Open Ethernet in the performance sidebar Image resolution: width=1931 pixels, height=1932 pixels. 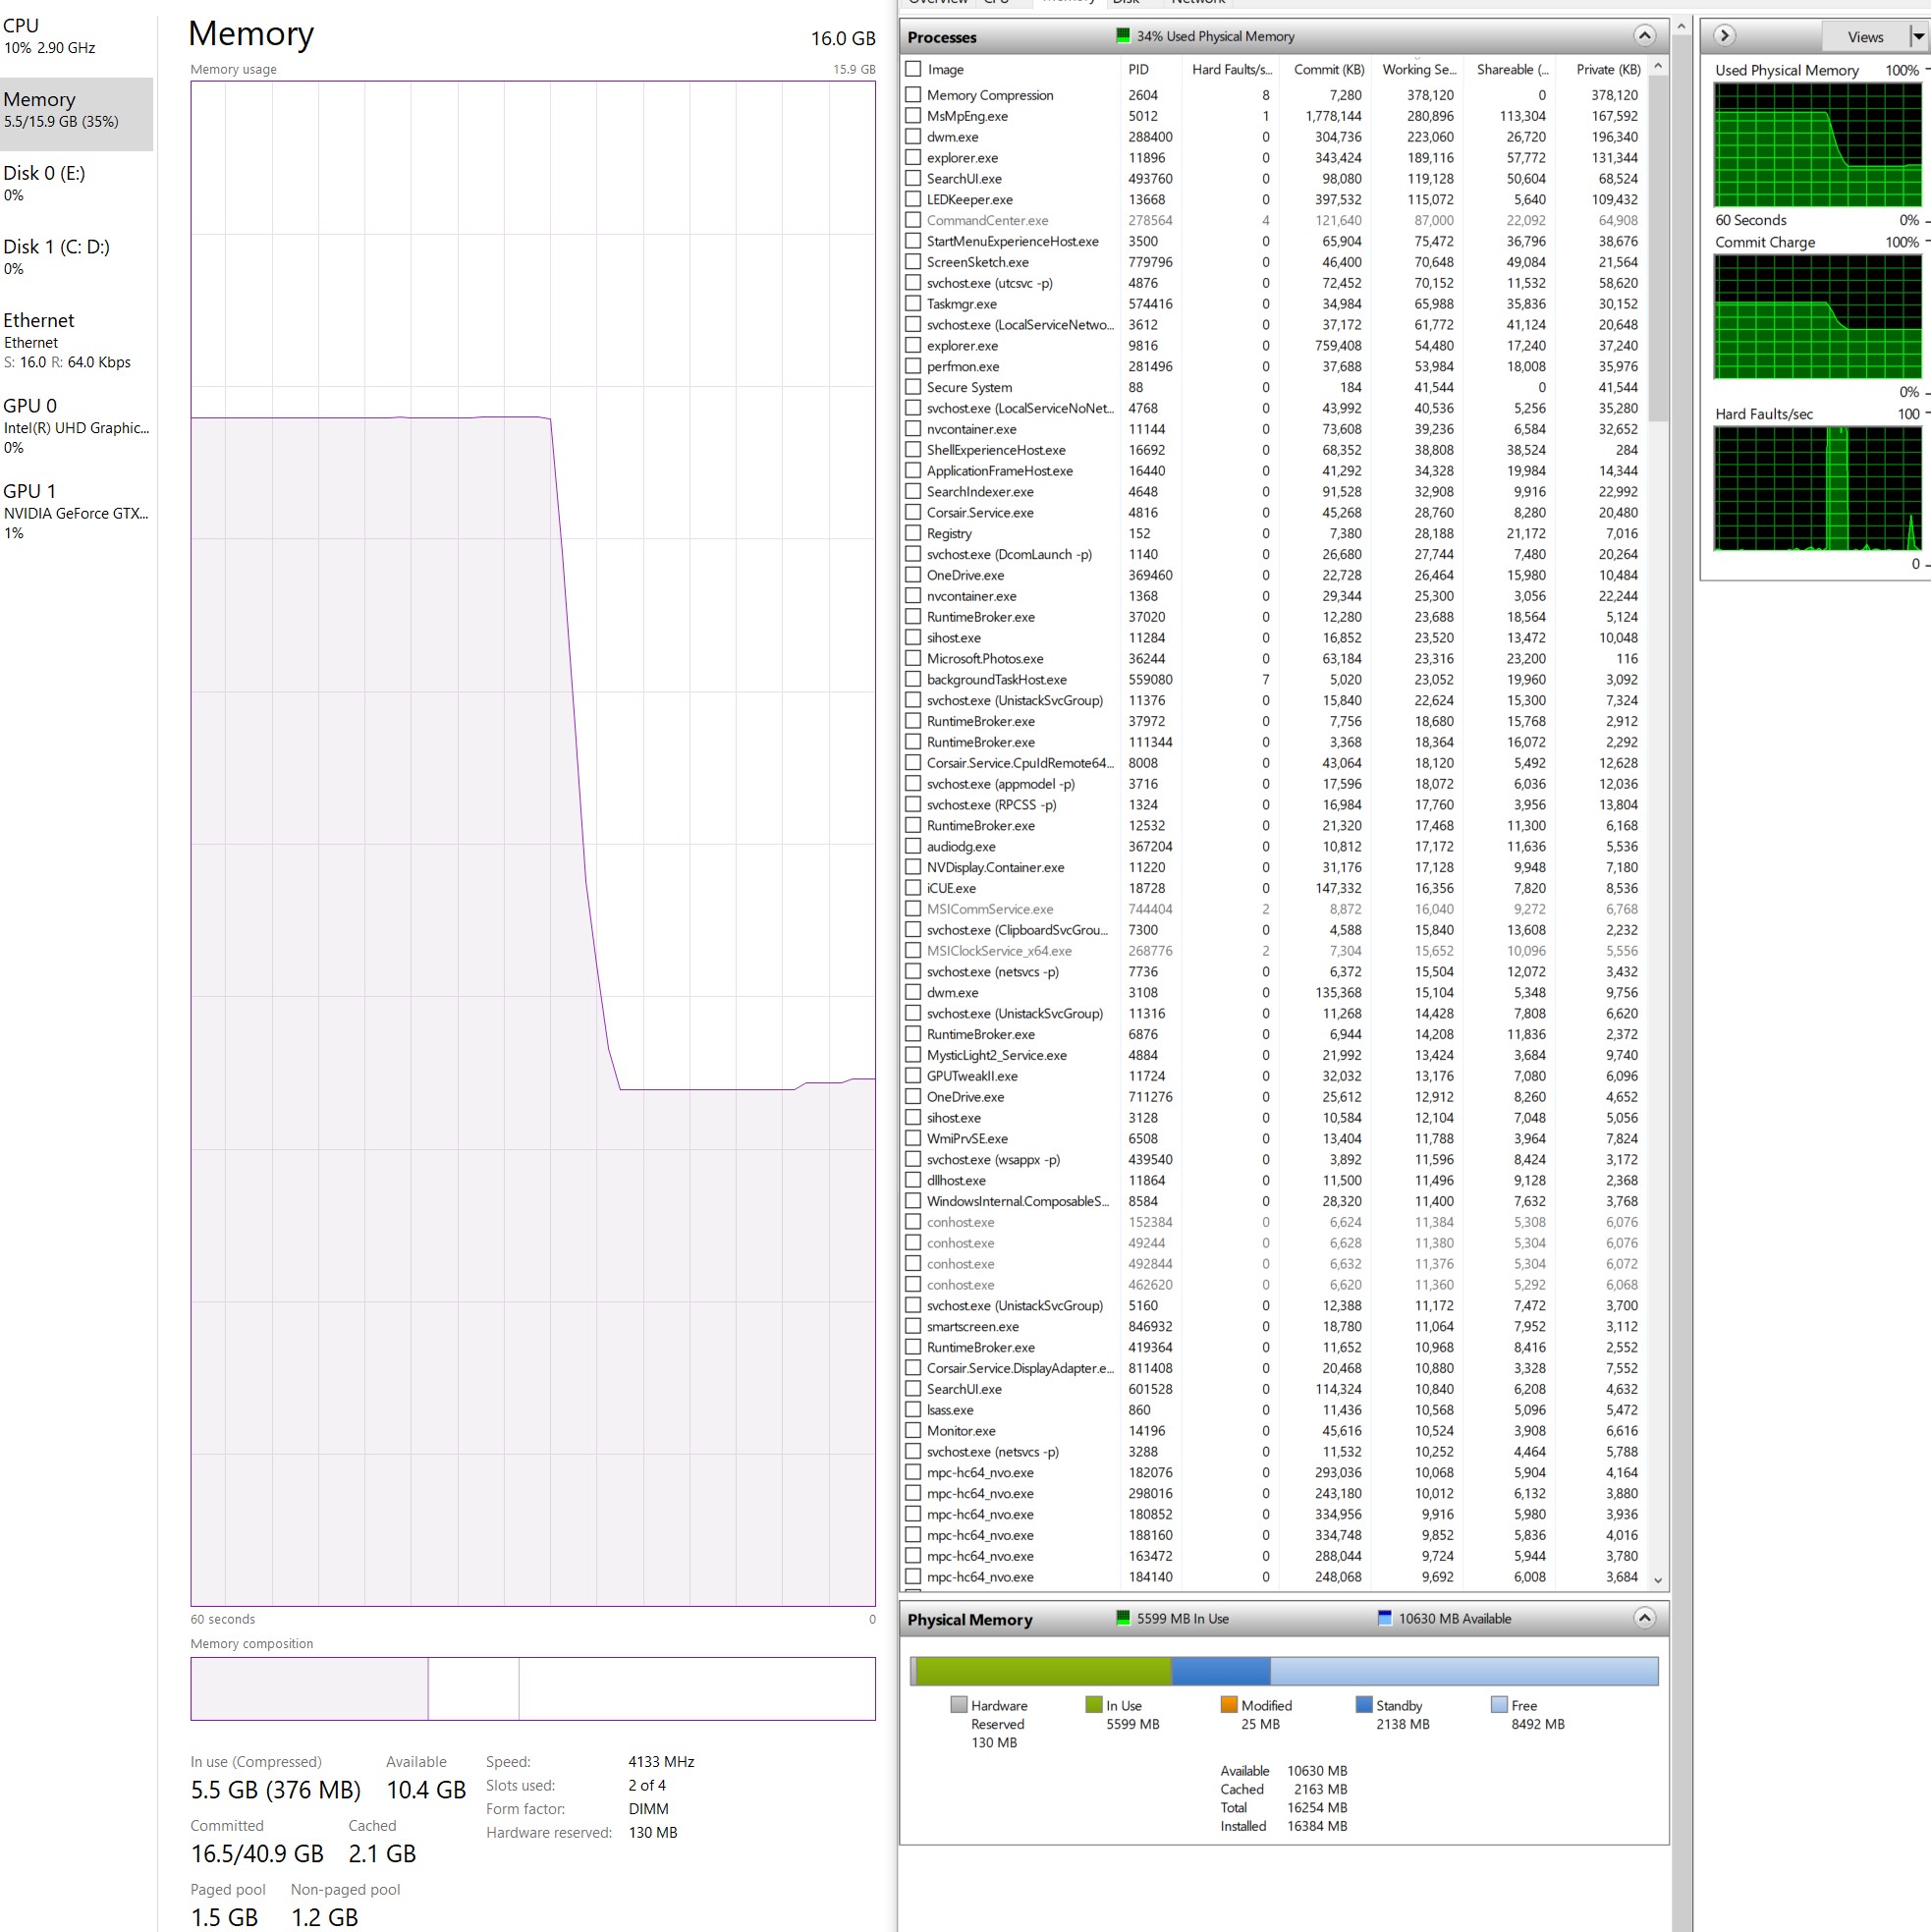tap(77, 340)
